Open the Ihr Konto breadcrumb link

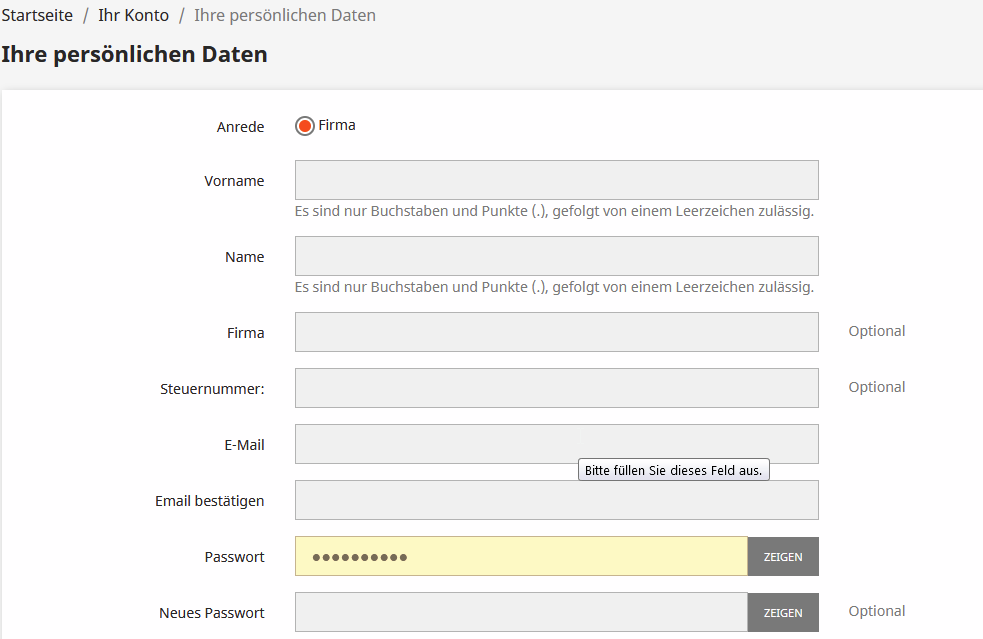[133, 16]
